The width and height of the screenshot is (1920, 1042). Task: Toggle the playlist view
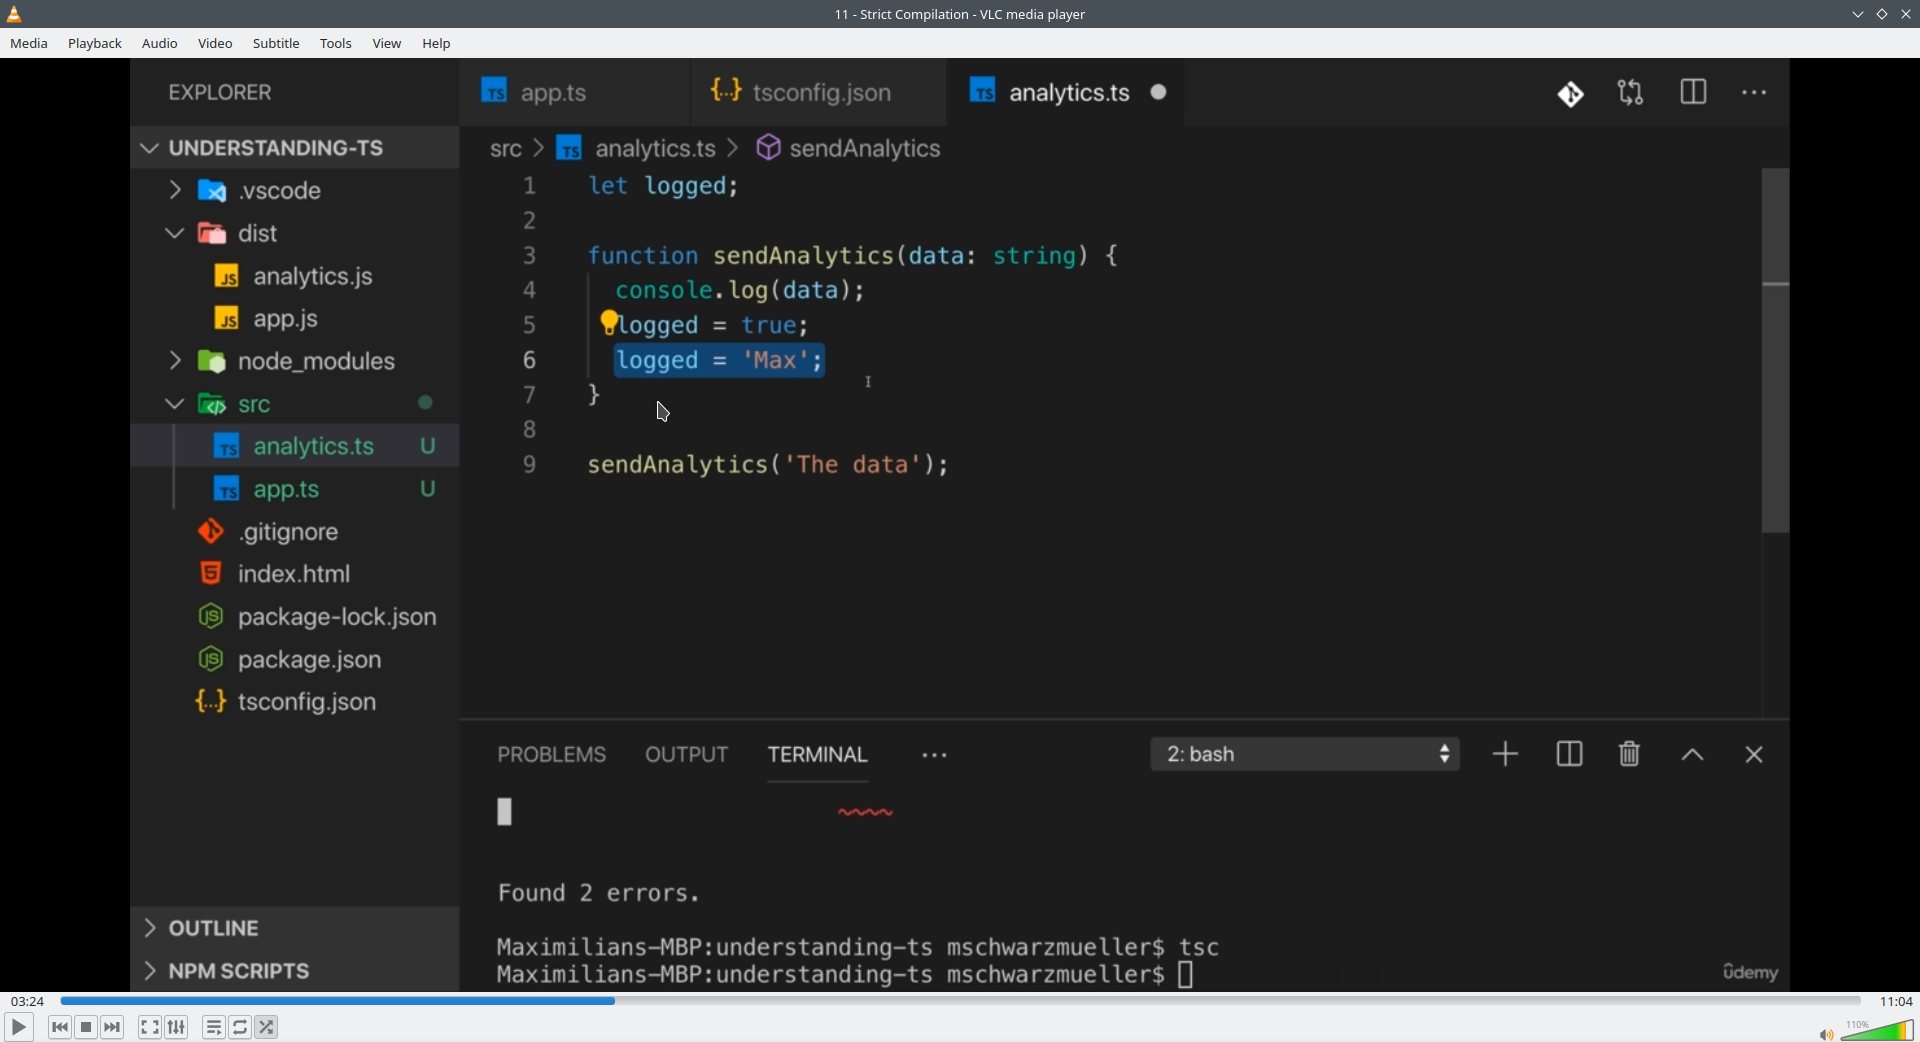[x=214, y=1027]
